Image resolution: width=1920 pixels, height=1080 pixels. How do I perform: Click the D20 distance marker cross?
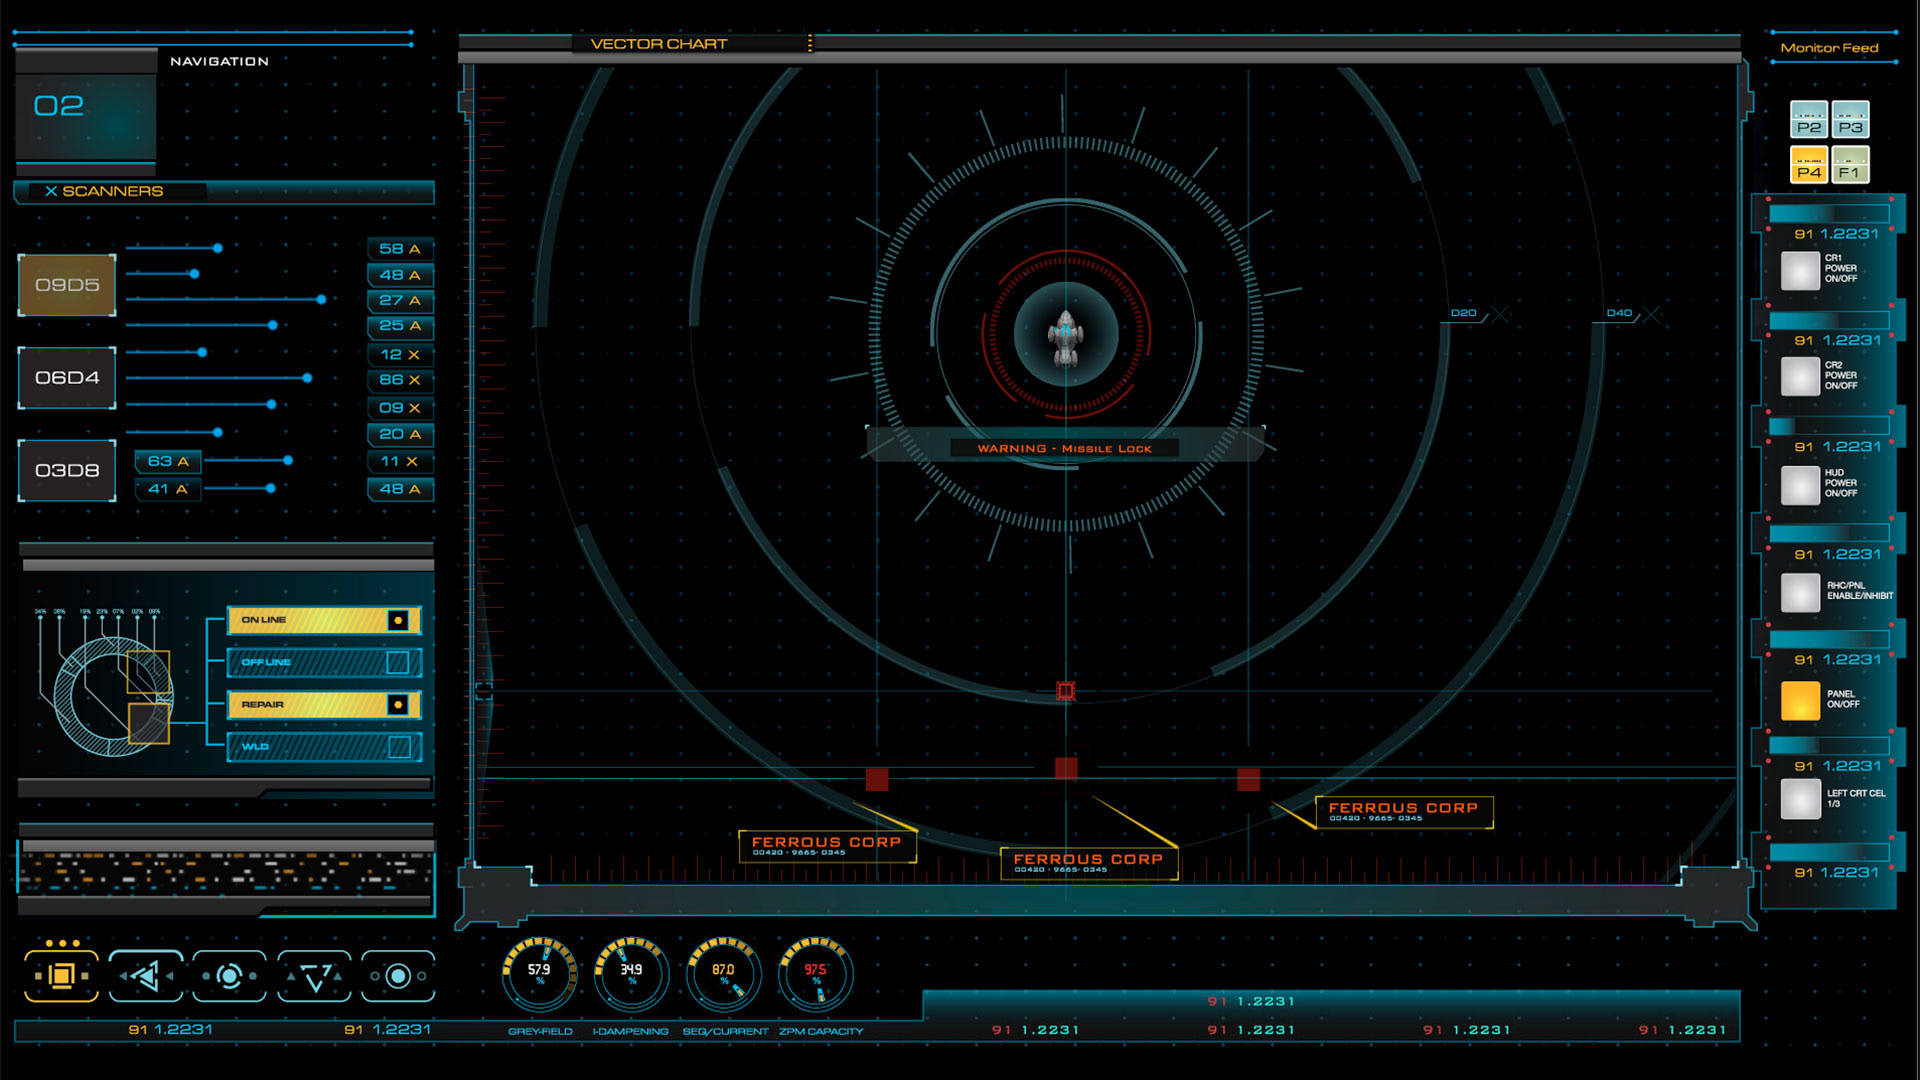[1500, 314]
